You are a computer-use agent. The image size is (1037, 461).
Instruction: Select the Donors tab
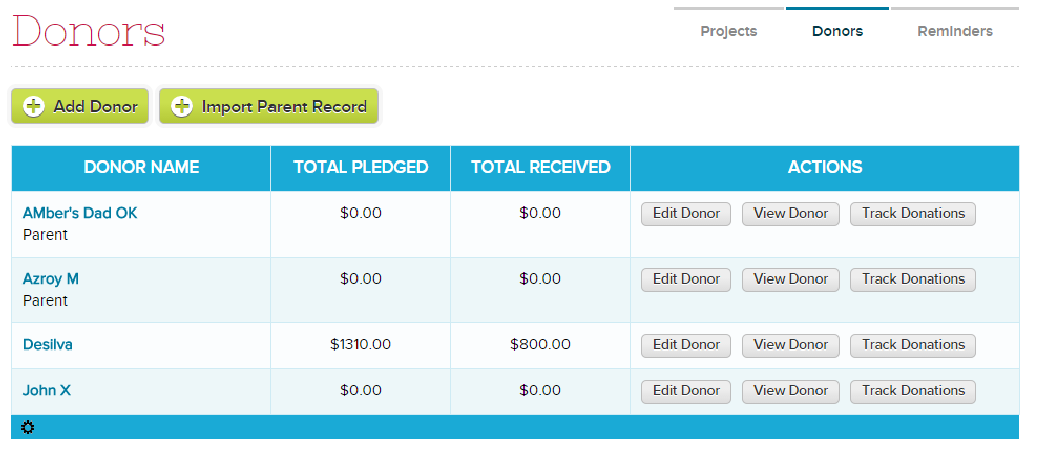[x=837, y=31]
